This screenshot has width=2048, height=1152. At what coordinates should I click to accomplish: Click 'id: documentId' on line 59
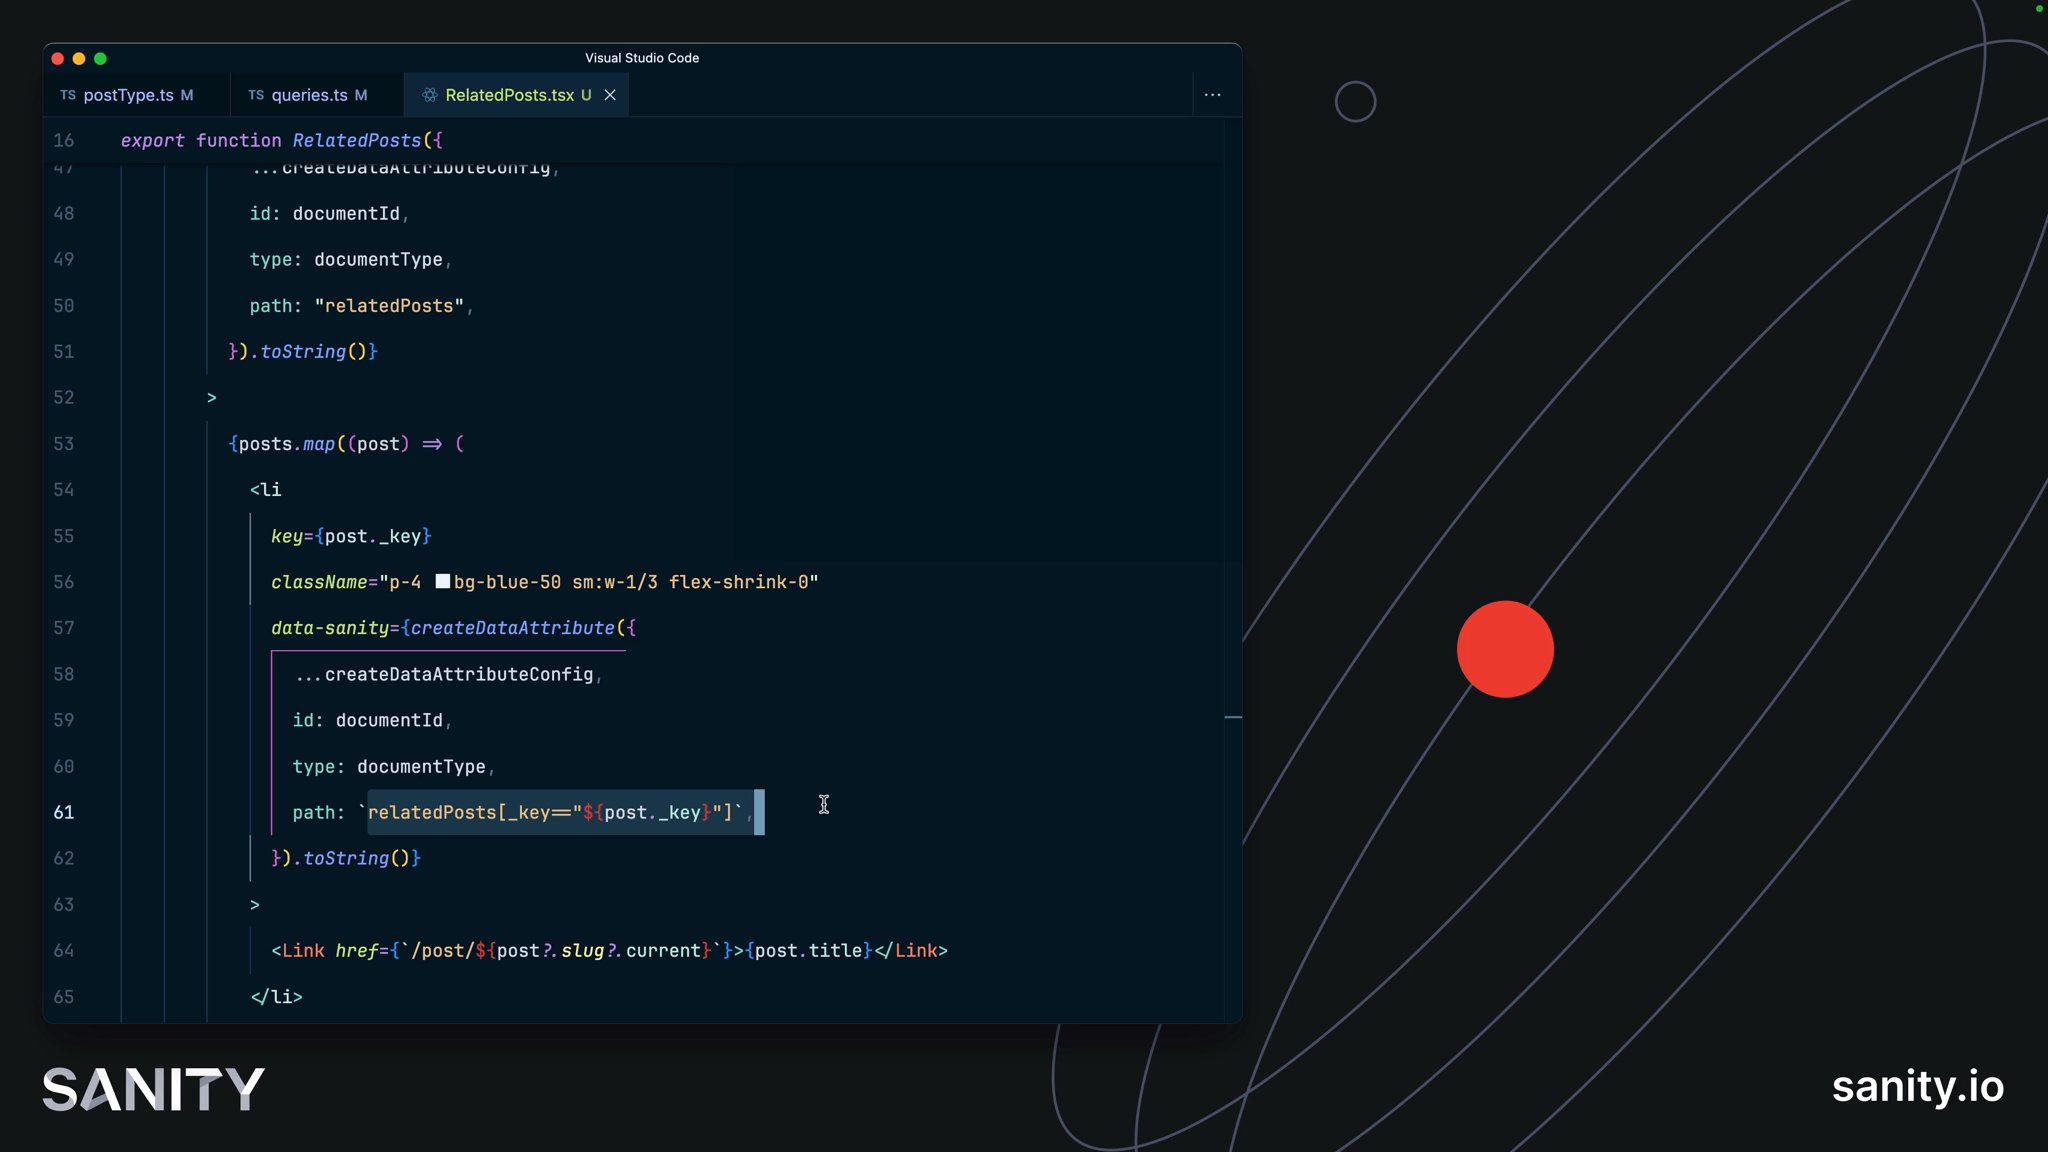(x=368, y=720)
